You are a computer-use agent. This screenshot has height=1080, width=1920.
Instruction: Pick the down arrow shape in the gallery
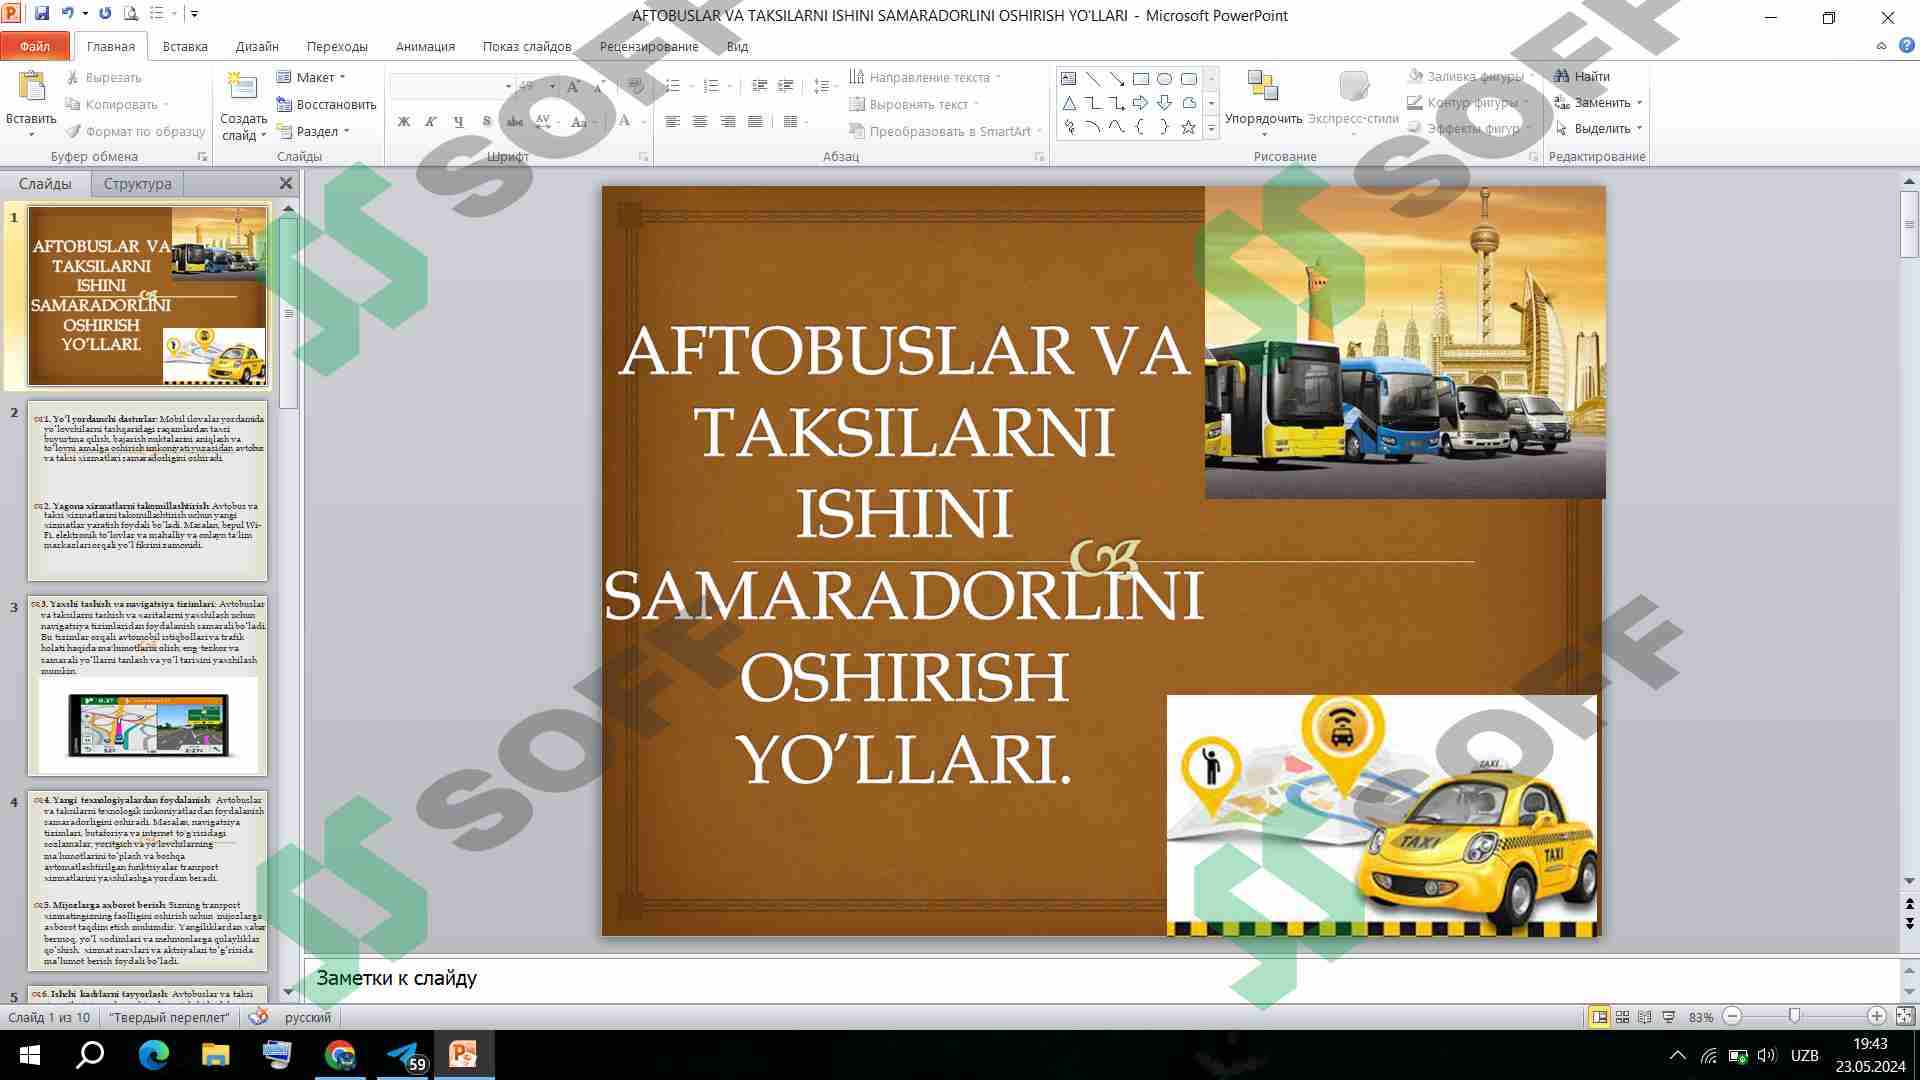point(1165,102)
